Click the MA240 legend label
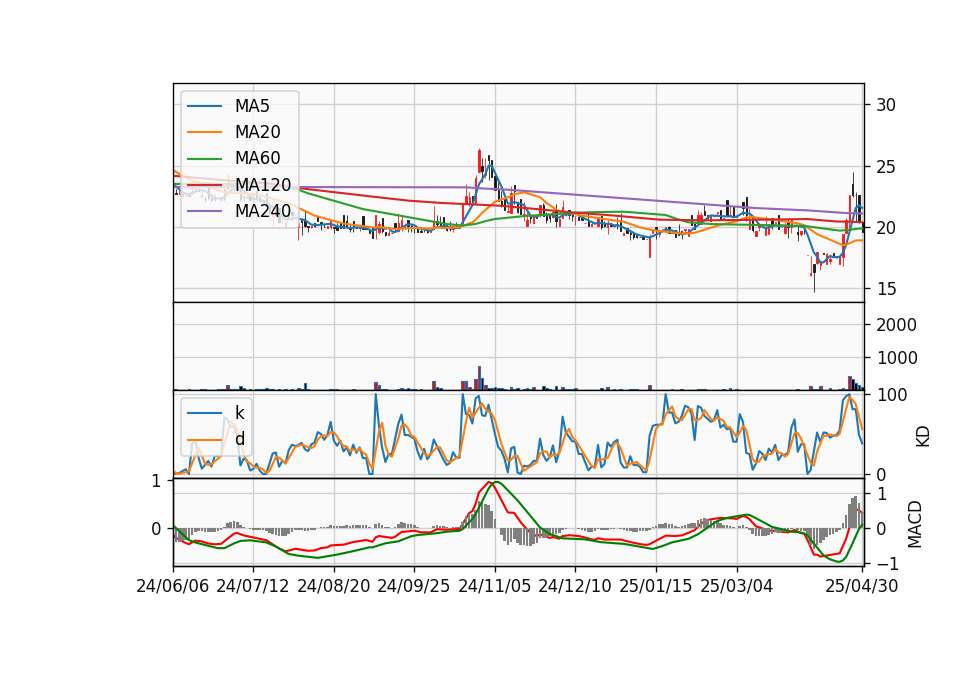The height and width of the screenshot is (690, 960). tap(263, 211)
